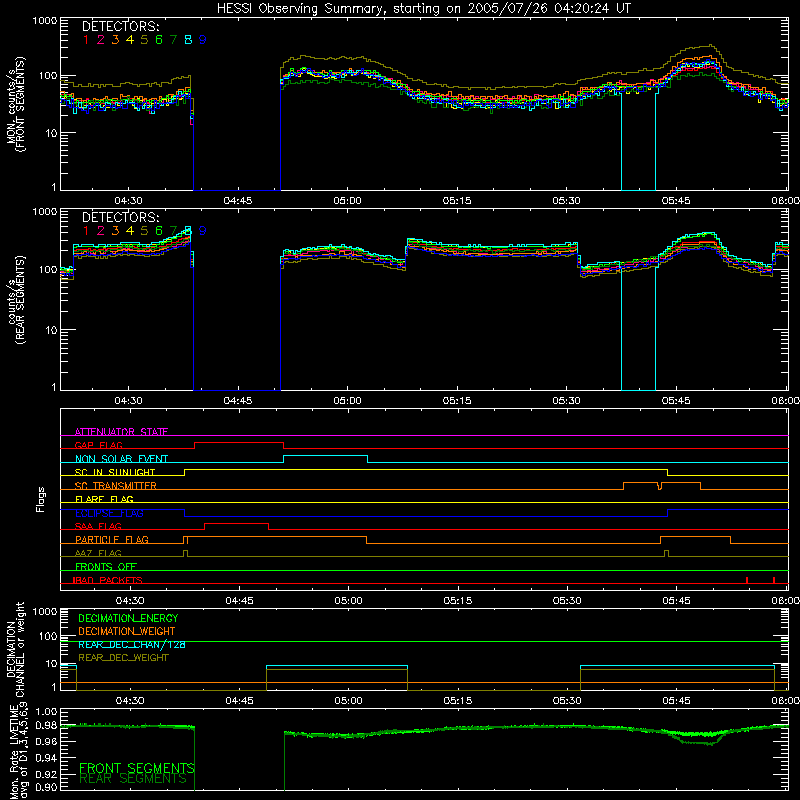Click the Flags vertical axis title
800x800 pixels.
tap(41, 499)
